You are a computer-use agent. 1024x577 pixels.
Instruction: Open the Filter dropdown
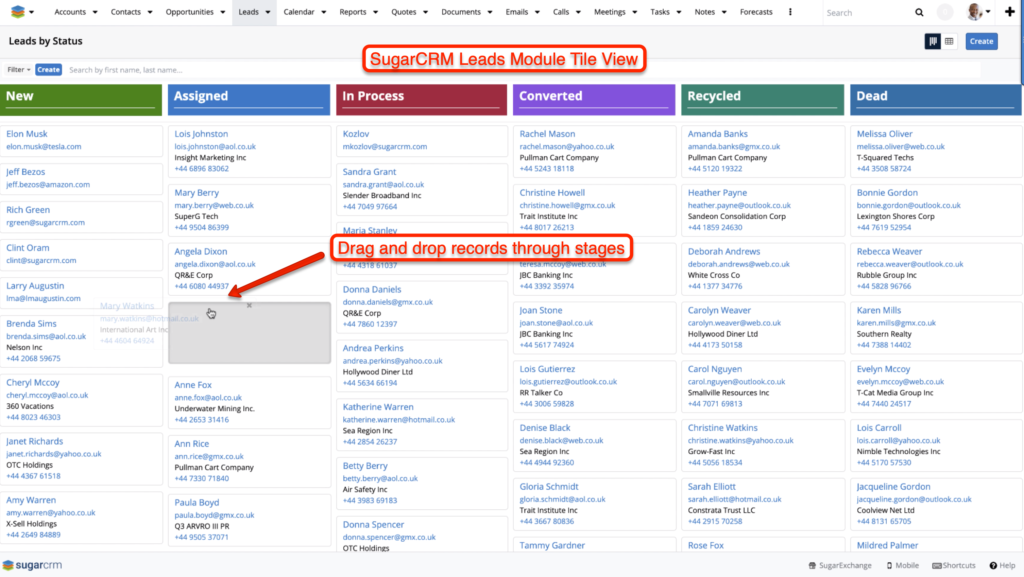coord(18,70)
